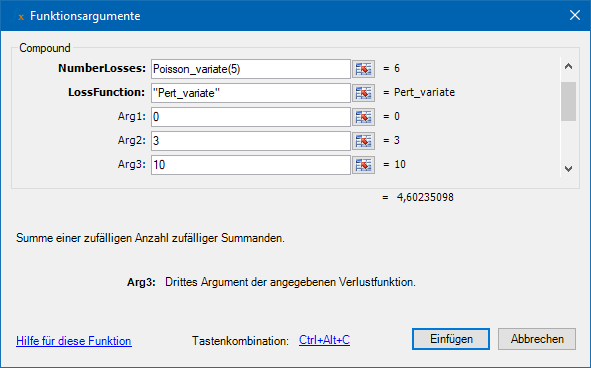Click the result value 4,60235098
The width and height of the screenshot is (591, 368).
tap(425, 197)
